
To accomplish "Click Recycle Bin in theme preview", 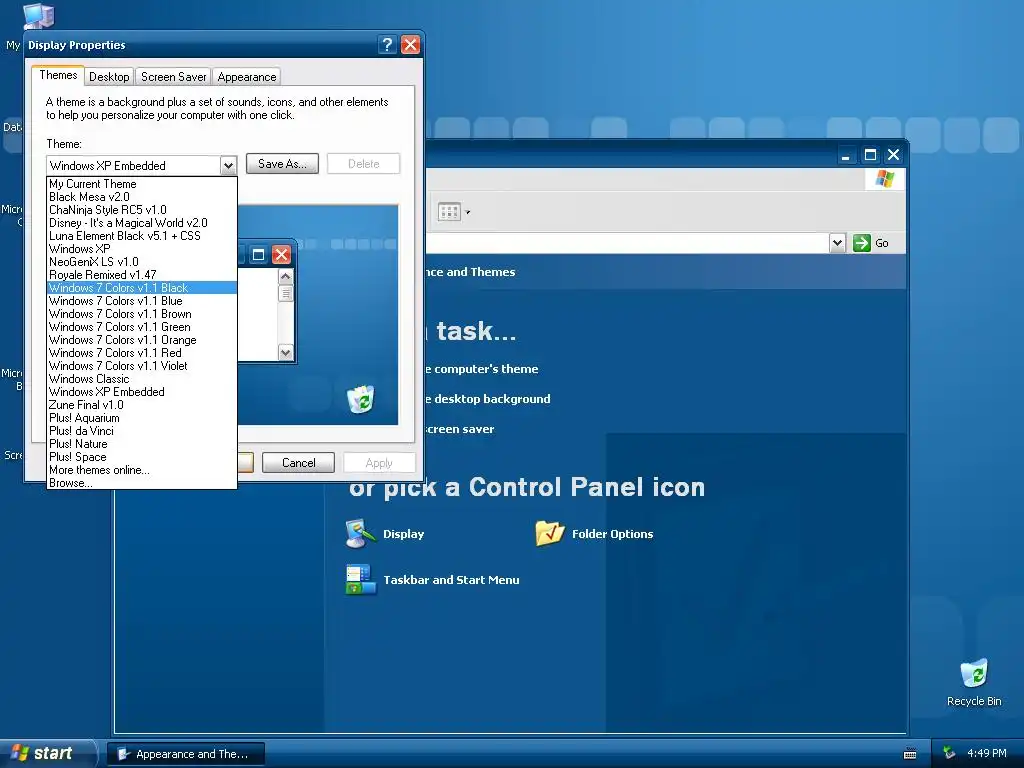I will click(360, 399).
